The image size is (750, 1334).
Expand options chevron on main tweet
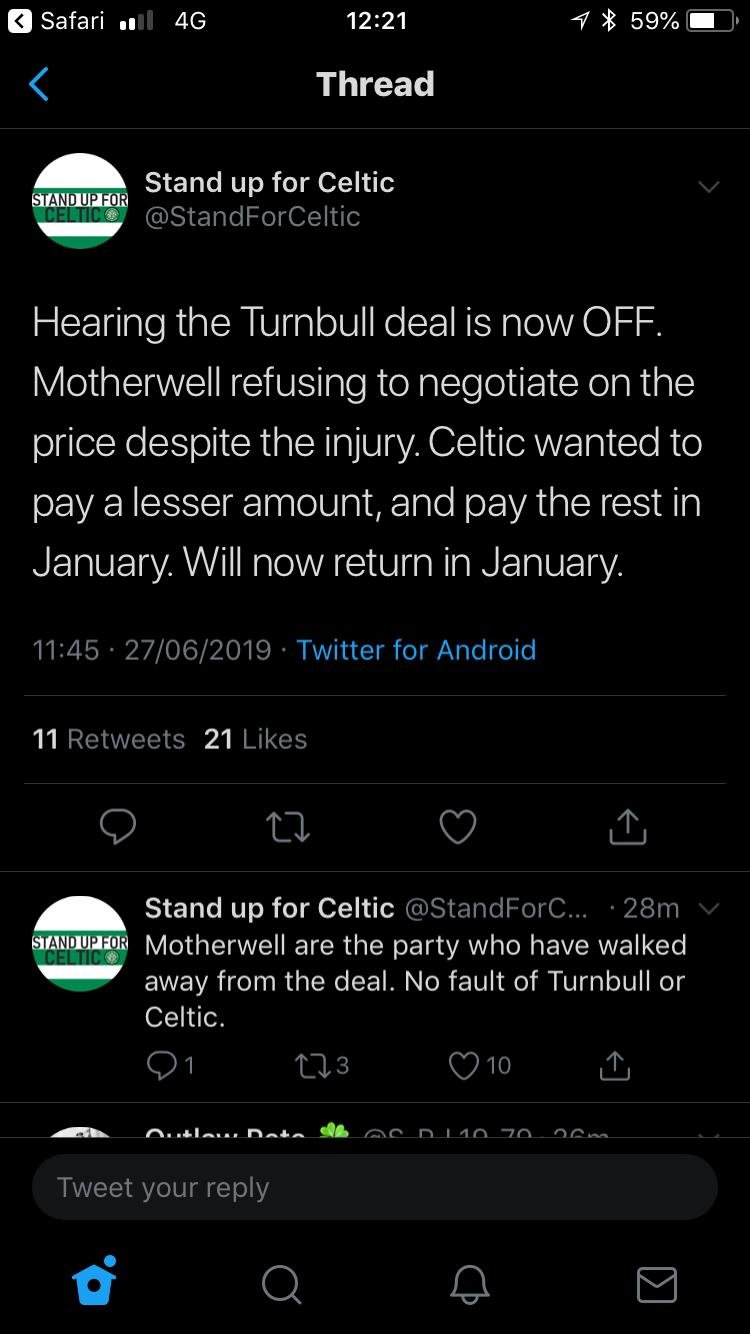coord(708,187)
